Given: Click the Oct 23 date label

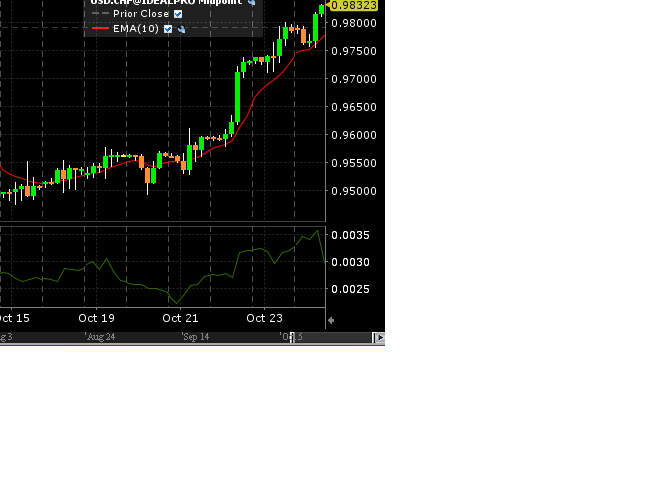Looking at the screenshot, I should point(264,318).
